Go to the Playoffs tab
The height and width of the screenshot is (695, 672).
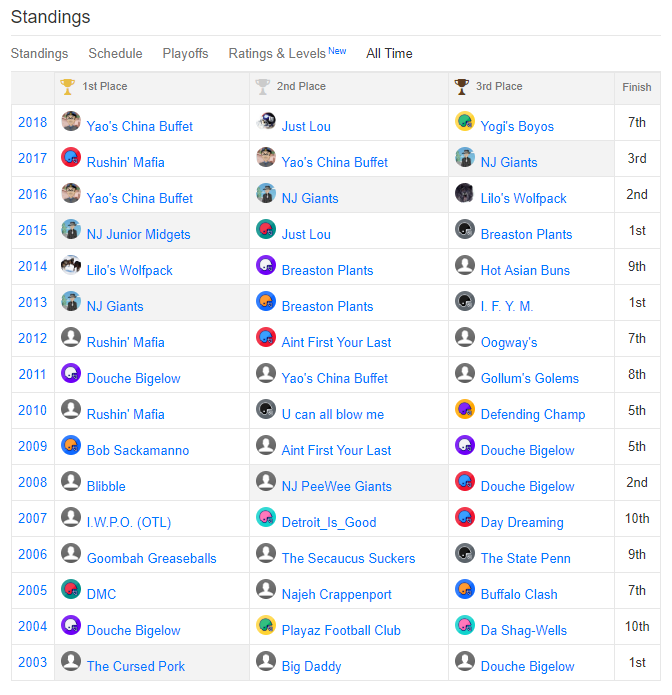(x=185, y=54)
